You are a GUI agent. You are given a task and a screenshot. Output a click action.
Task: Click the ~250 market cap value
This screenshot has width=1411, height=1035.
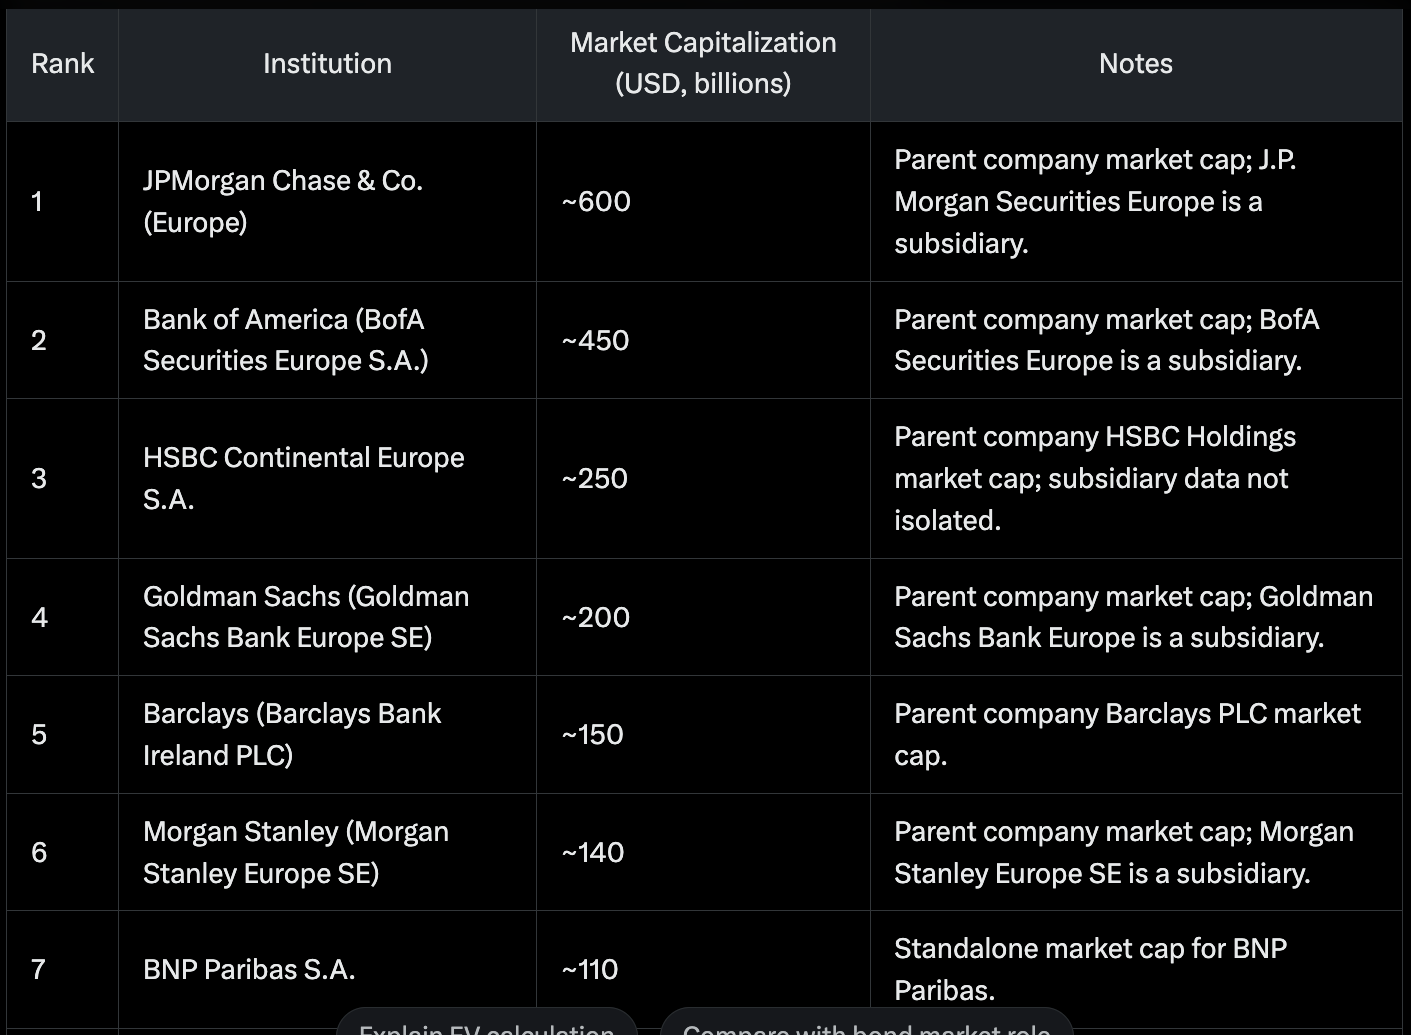click(x=595, y=478)
